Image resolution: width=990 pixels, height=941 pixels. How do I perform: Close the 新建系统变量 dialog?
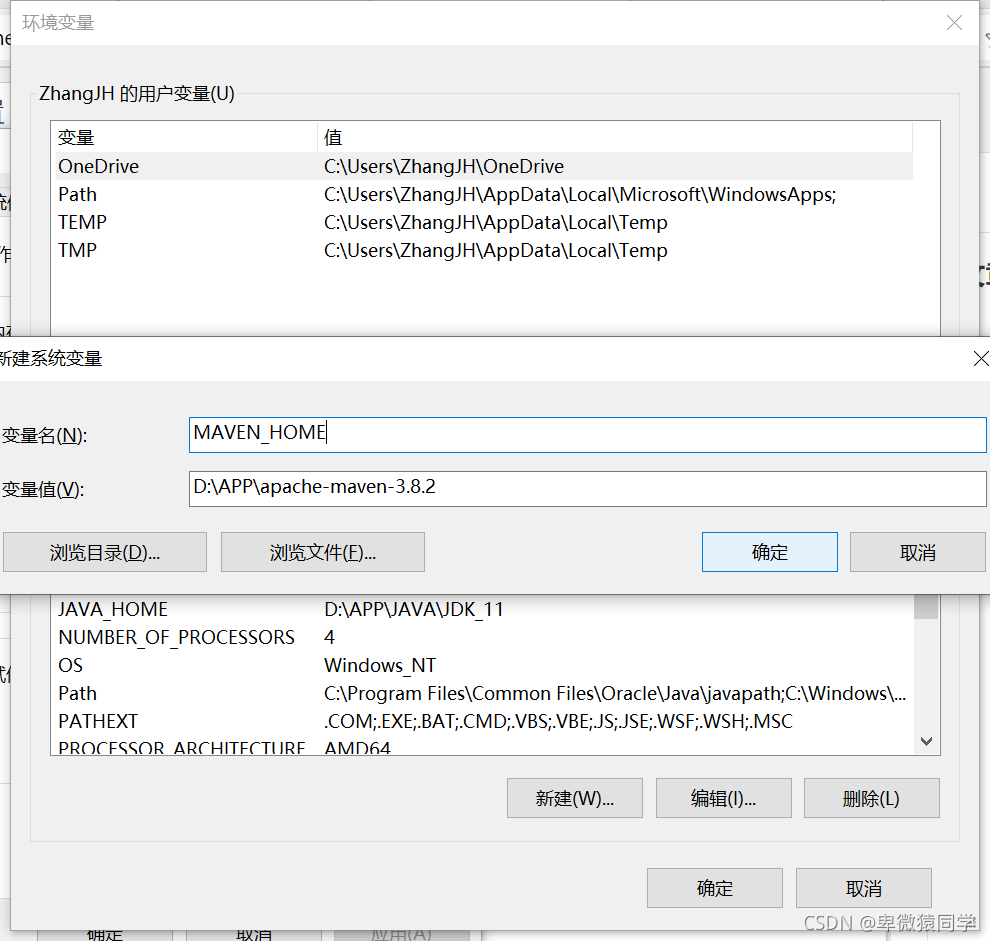(981, 359)
